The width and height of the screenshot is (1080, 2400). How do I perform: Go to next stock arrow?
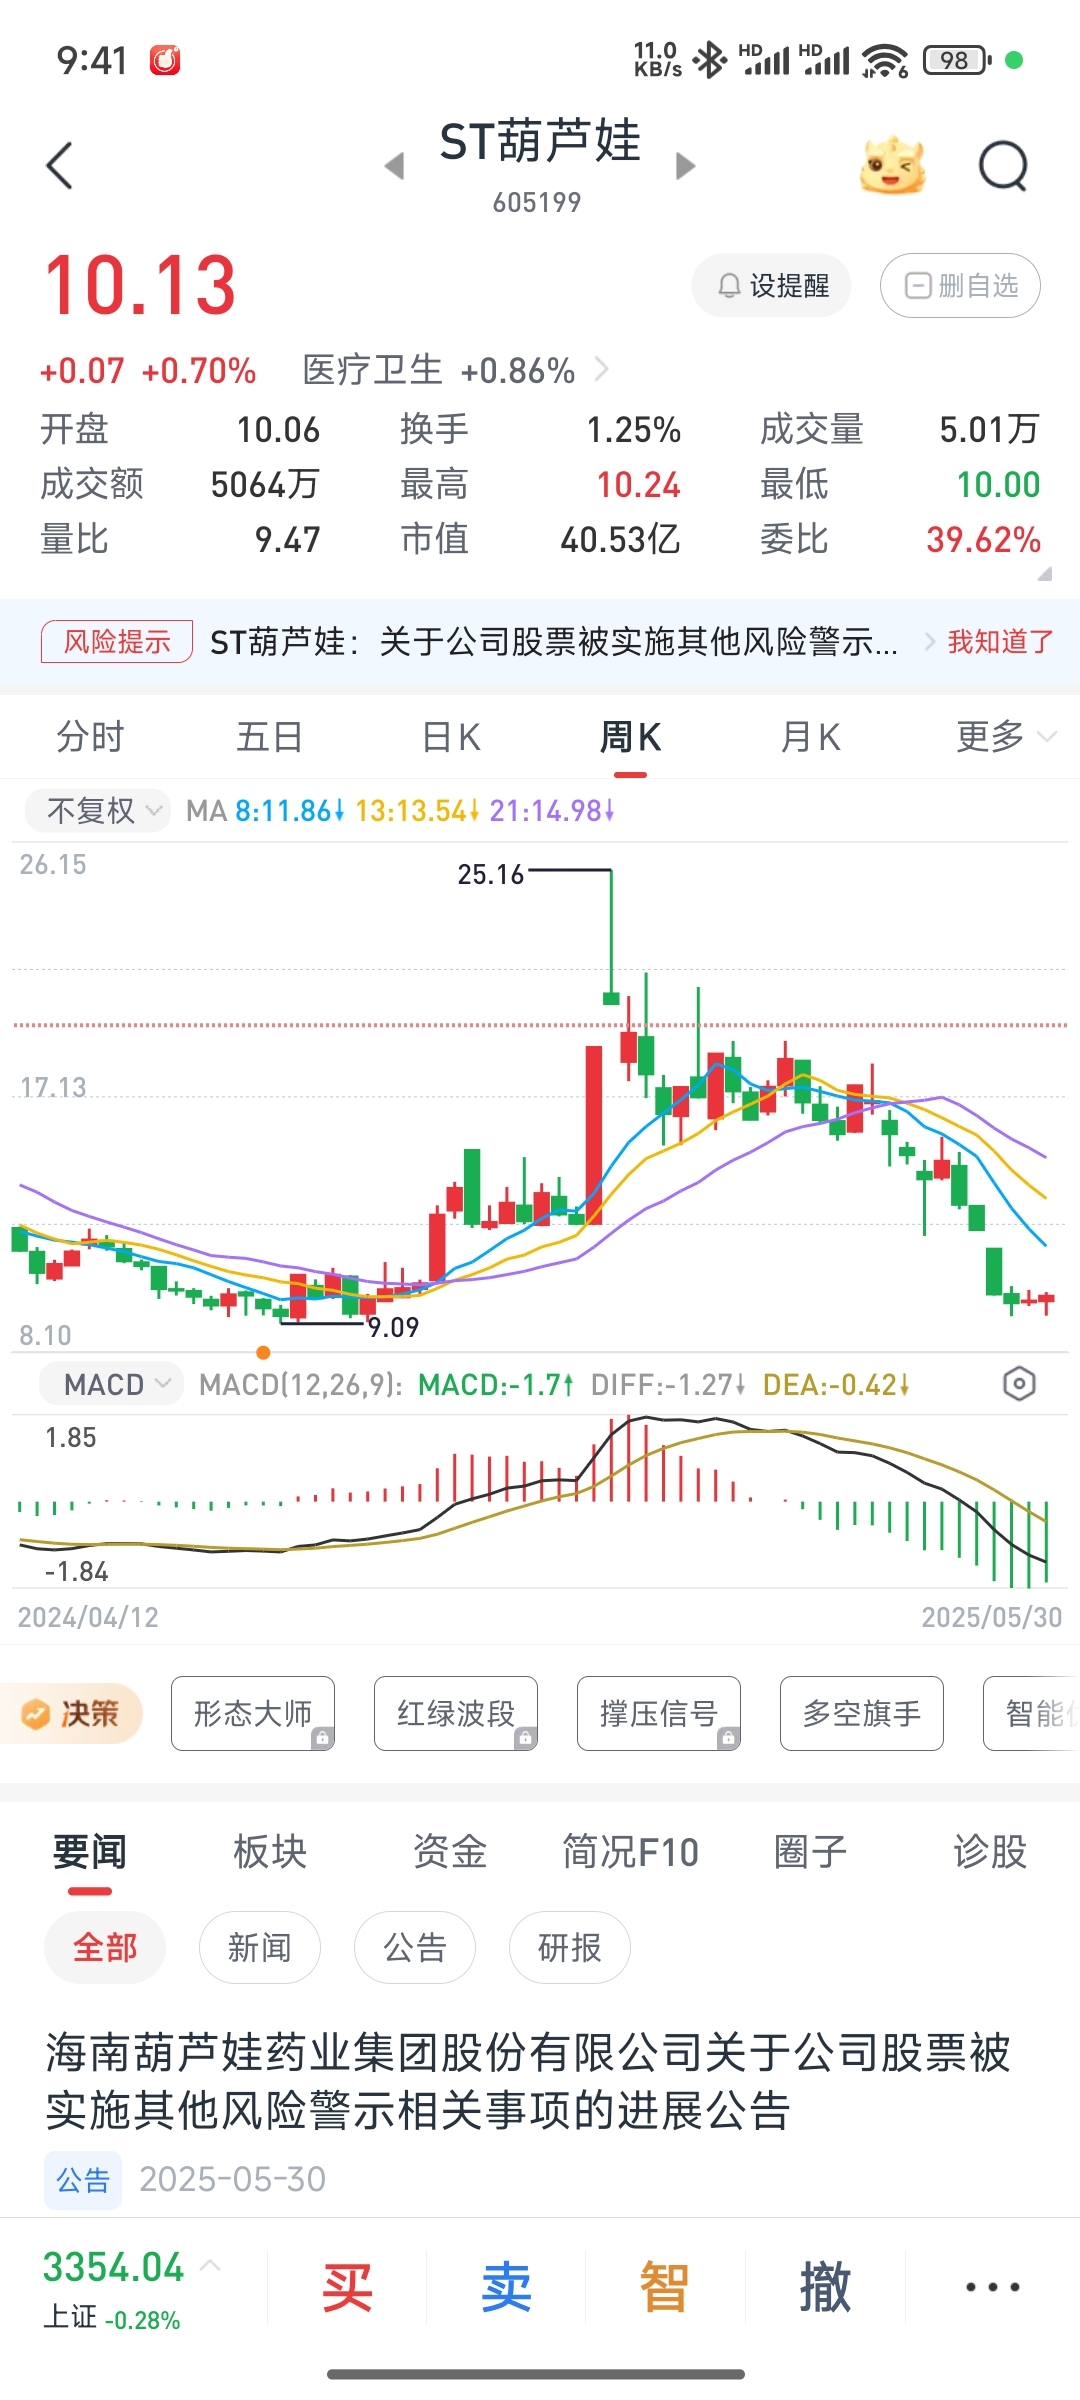(685, 165)
